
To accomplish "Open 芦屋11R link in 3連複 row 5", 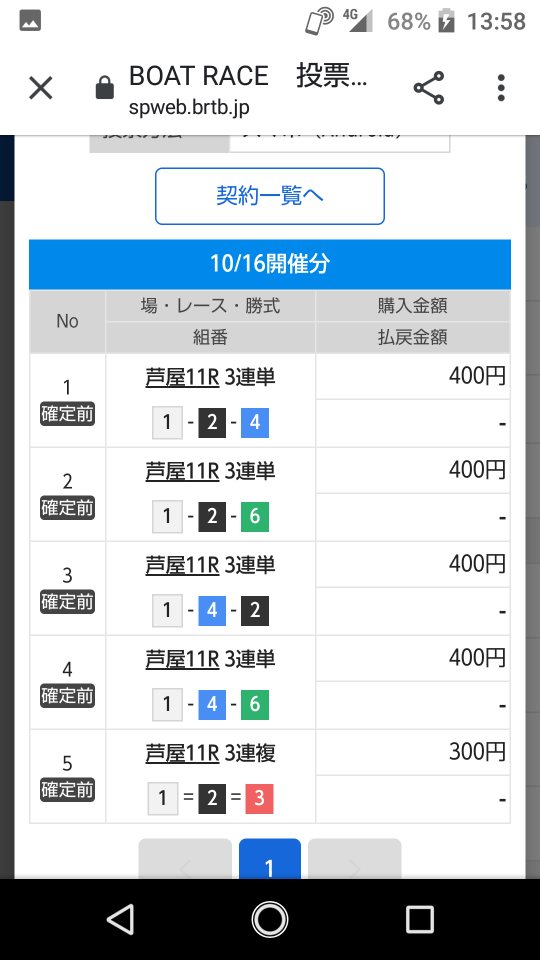I will coord(182,753).
